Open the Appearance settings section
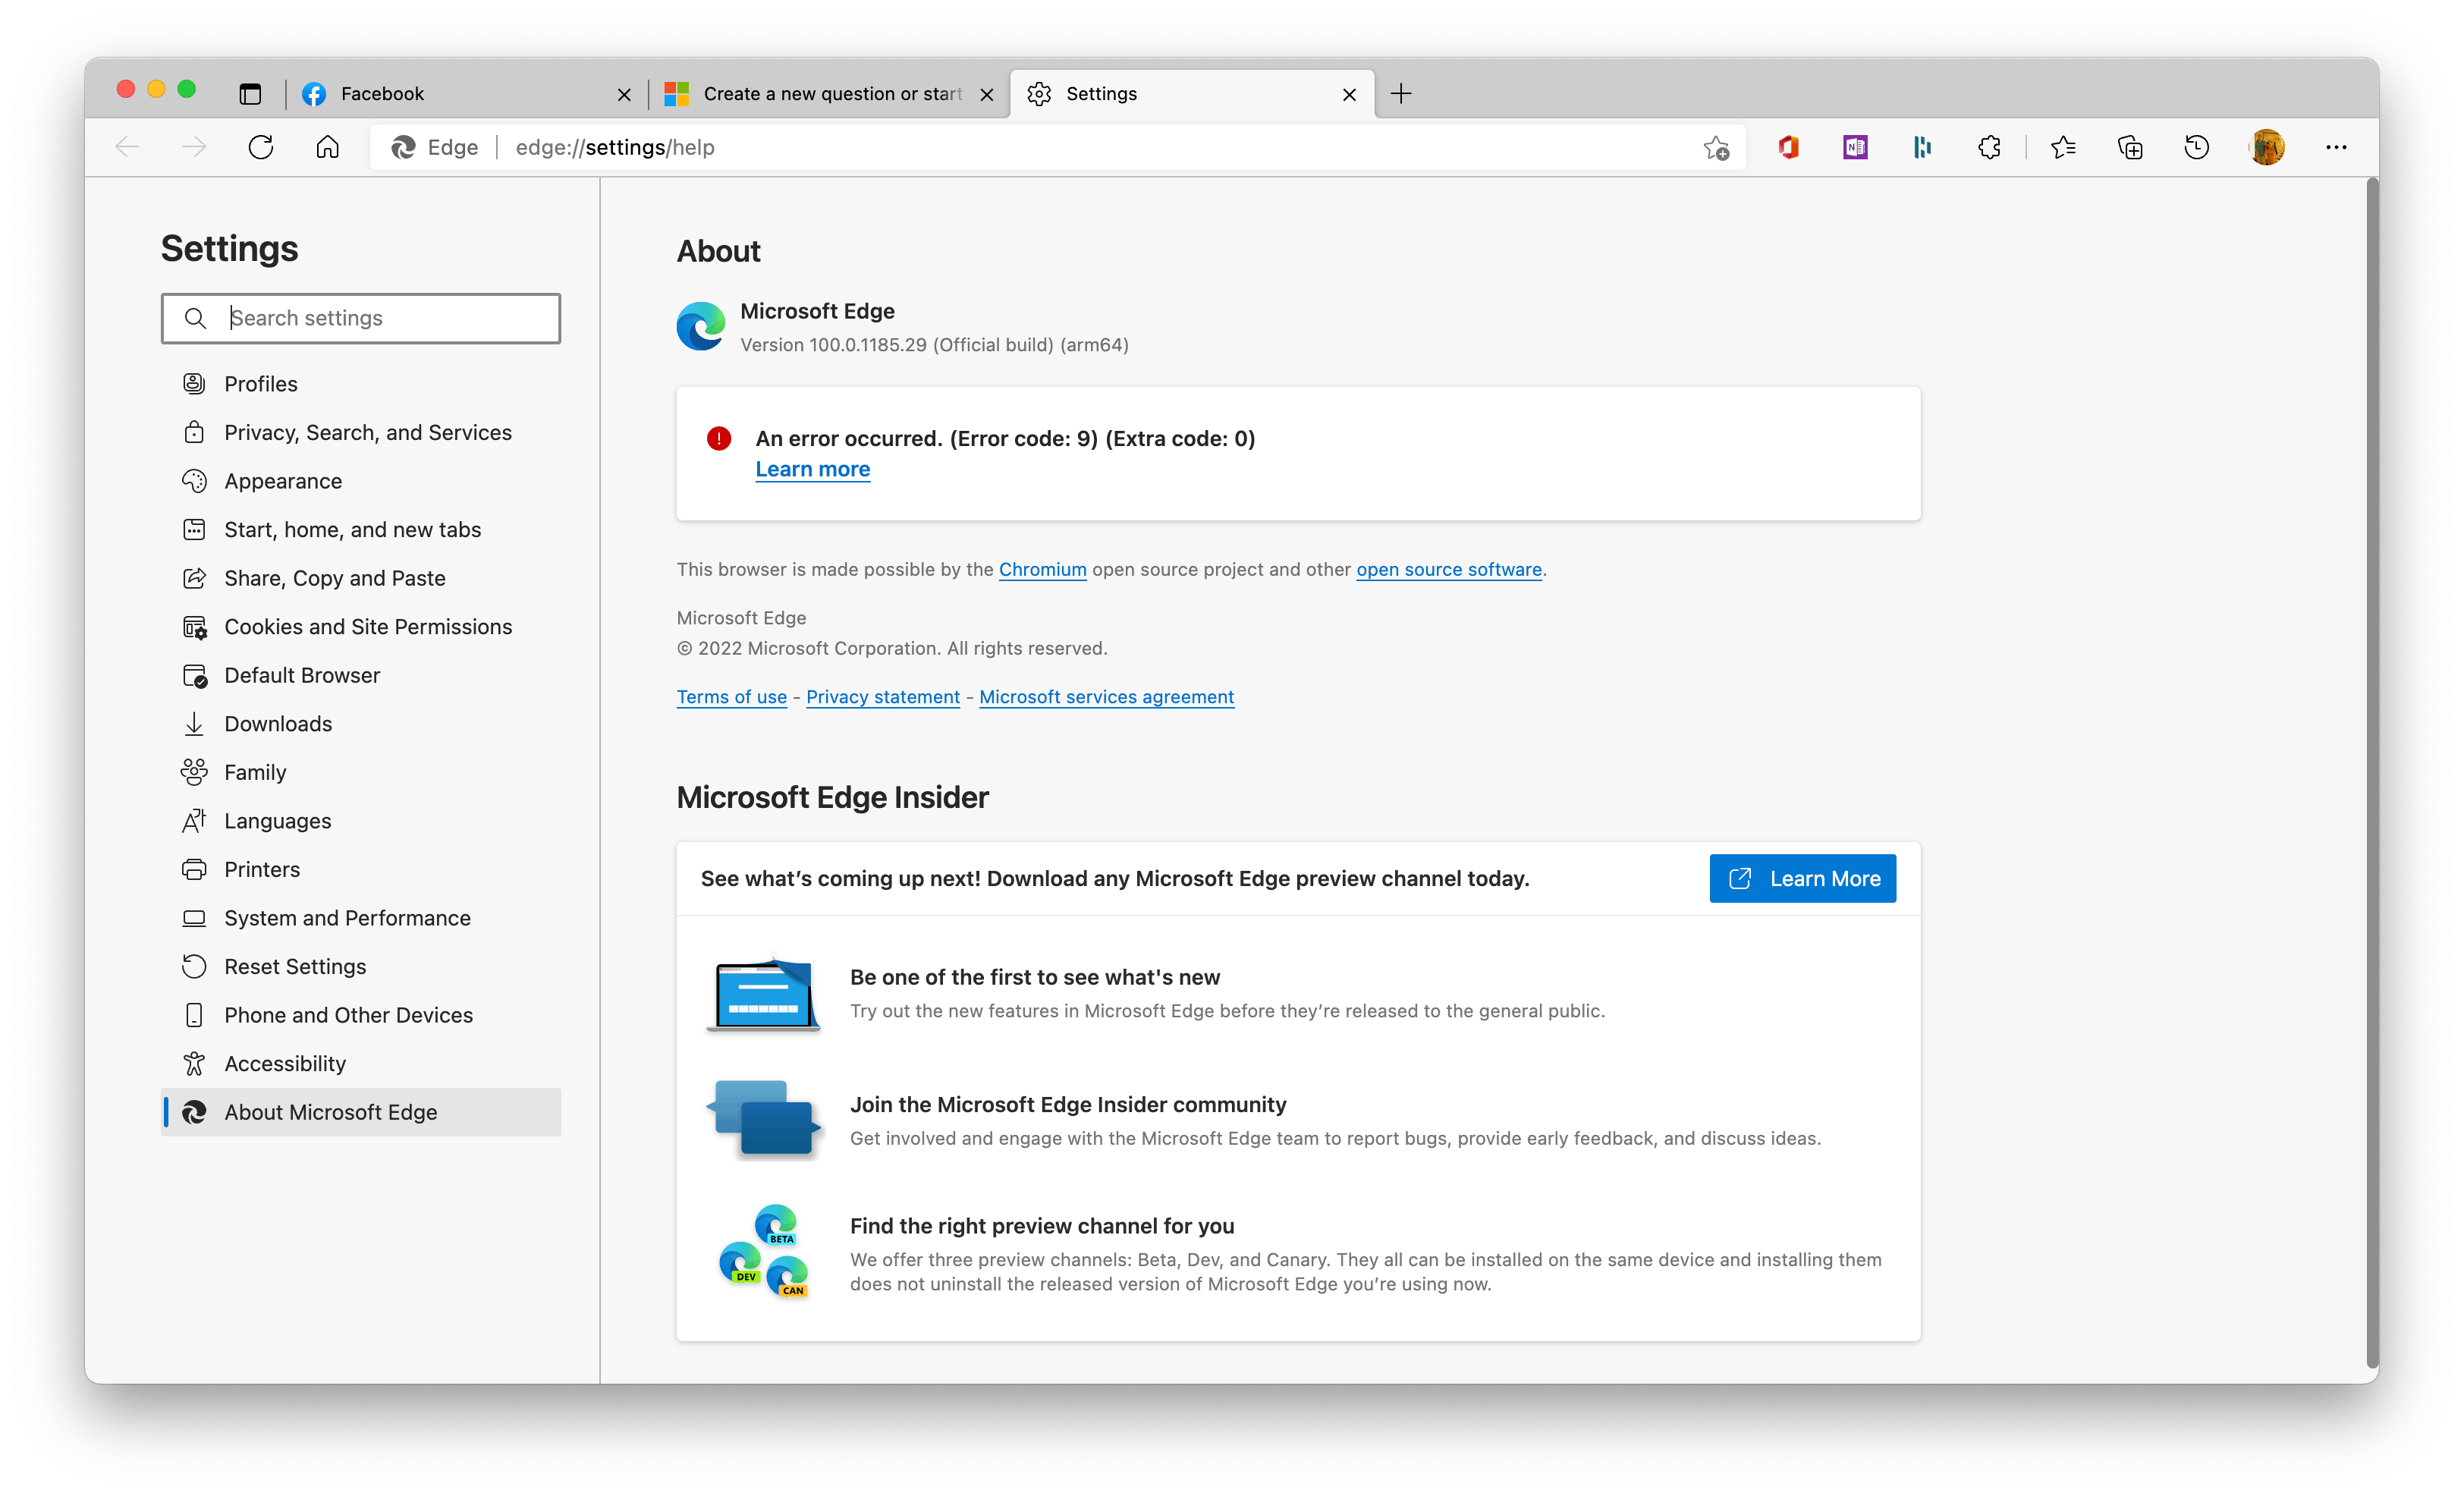The image size is (2464, 1496). 283,481
